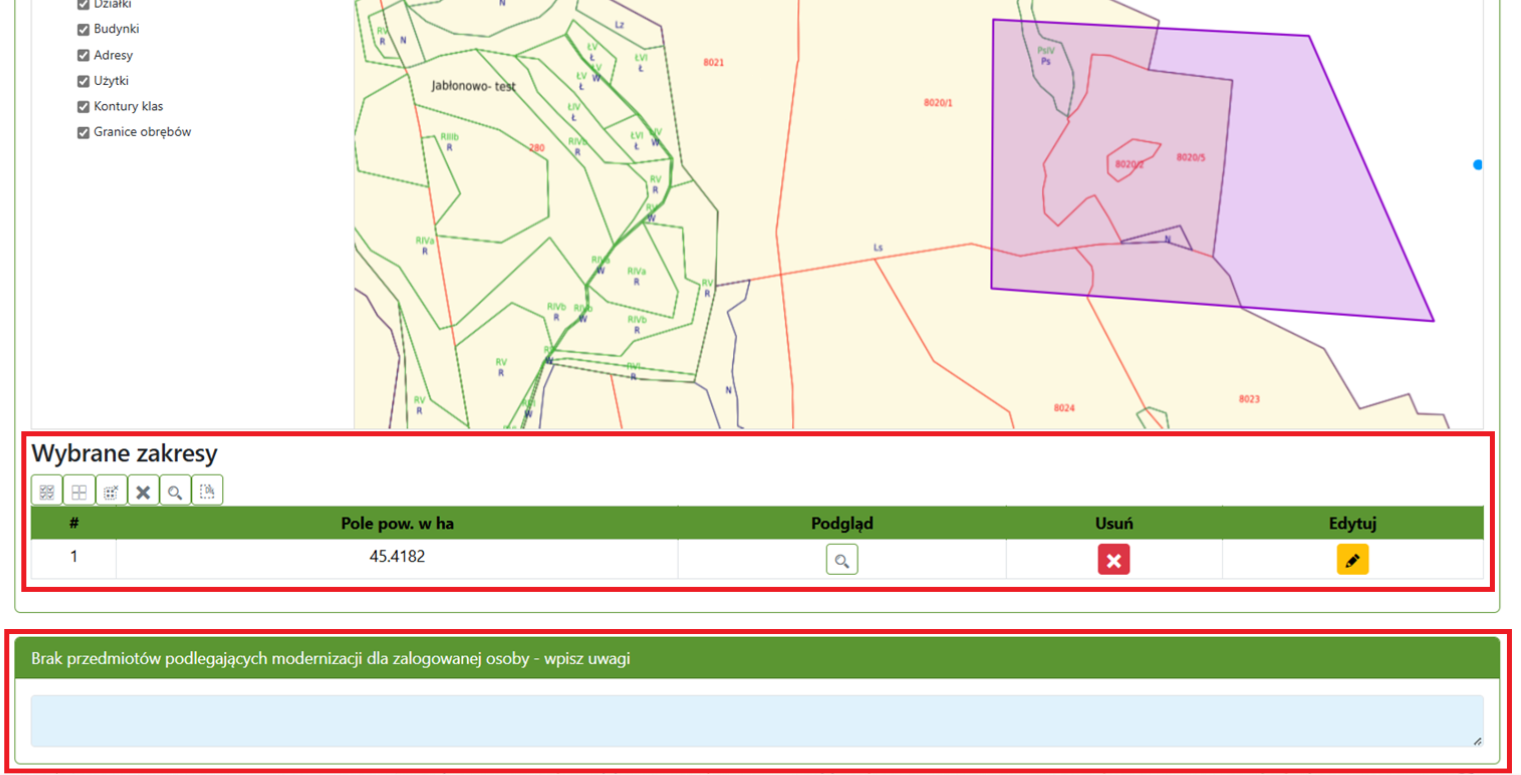
Task: Turn off Granice obrębów layer checkbox
Action: click(84, 132)
